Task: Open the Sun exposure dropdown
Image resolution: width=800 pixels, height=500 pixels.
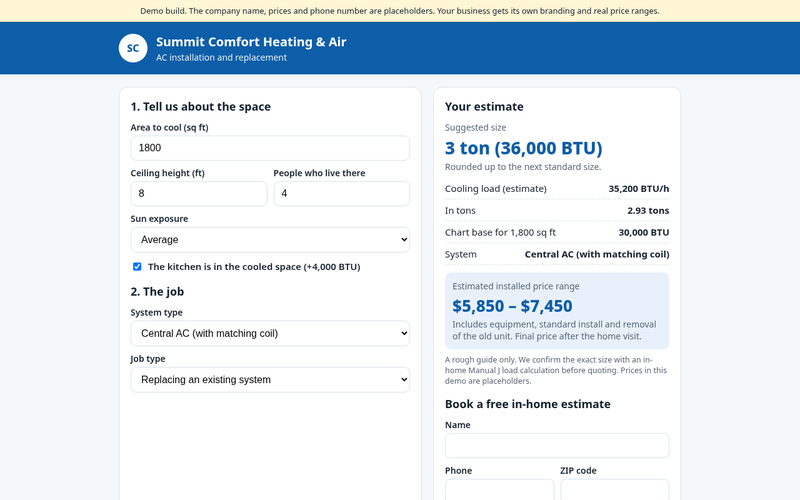Action: click(270, 240)
